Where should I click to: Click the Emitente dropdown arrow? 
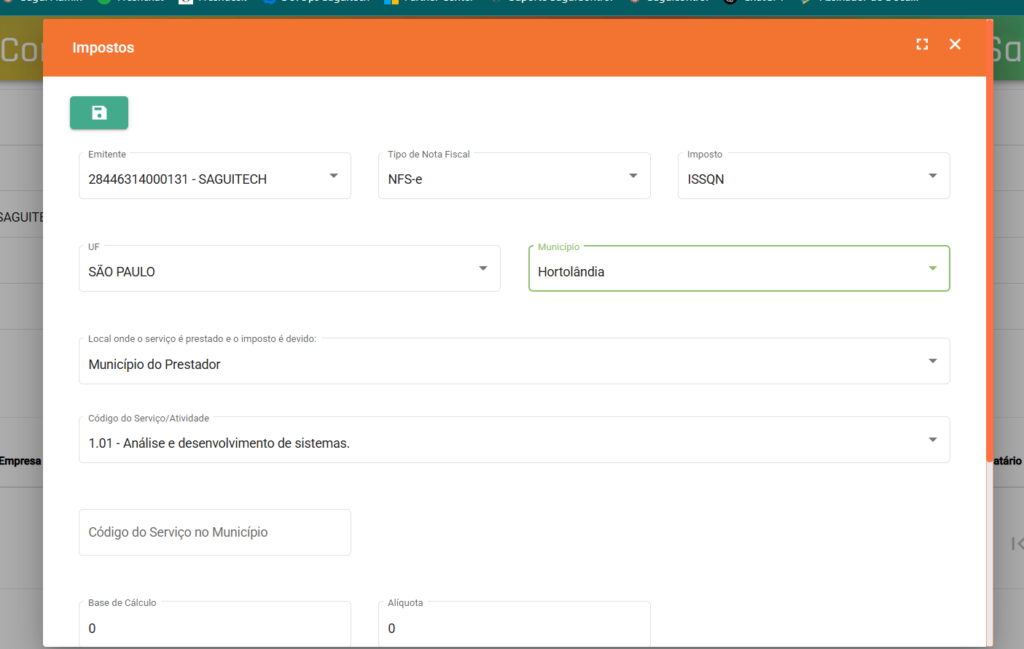click(x=333, y=177)
